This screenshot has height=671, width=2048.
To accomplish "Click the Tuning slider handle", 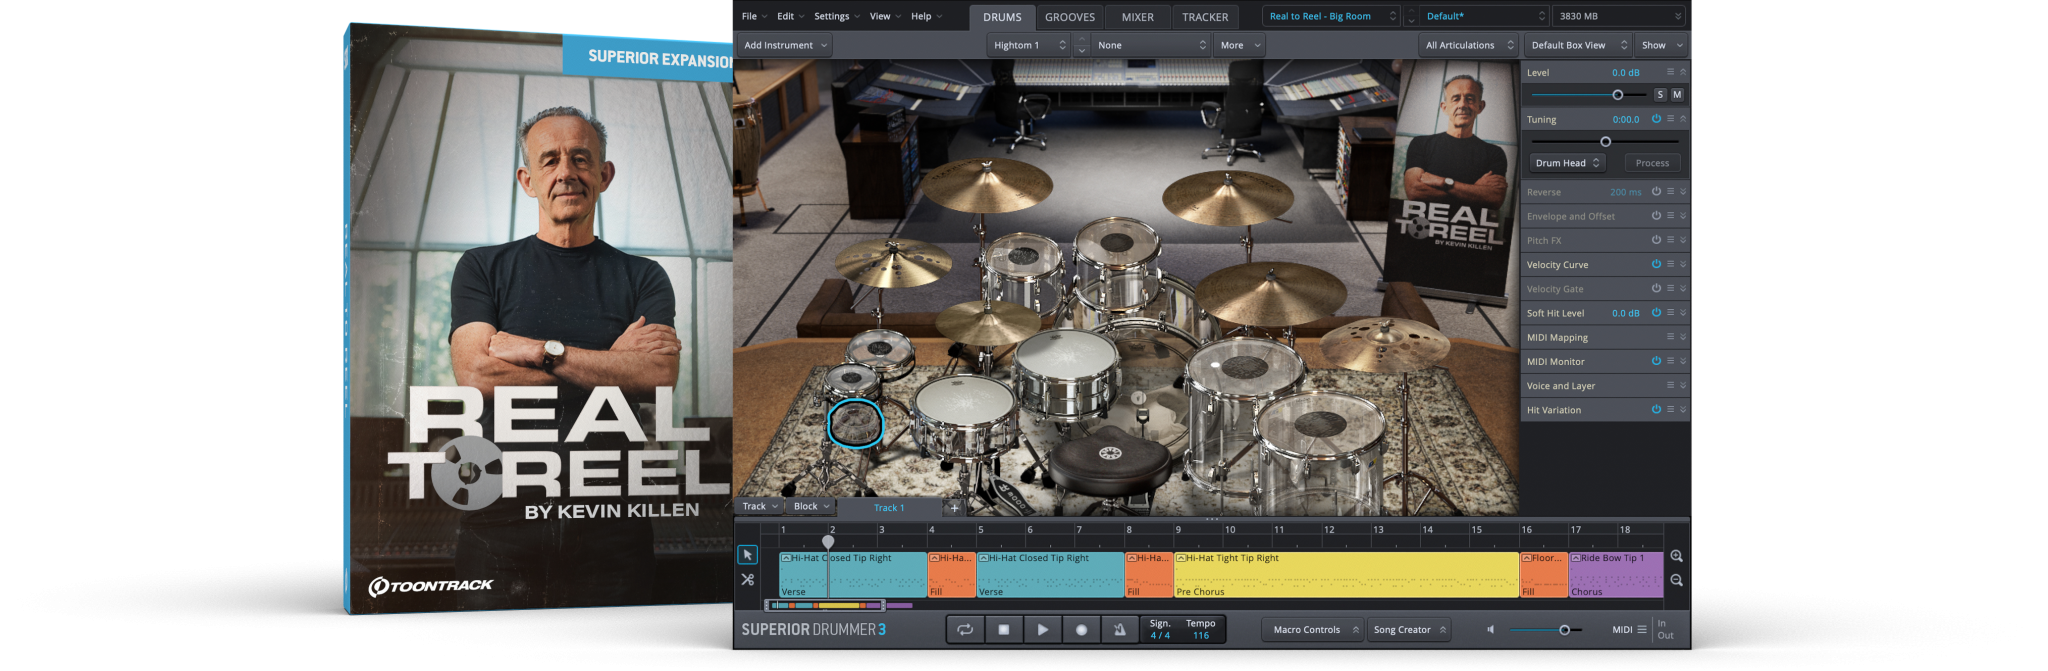I will 1605,142.
